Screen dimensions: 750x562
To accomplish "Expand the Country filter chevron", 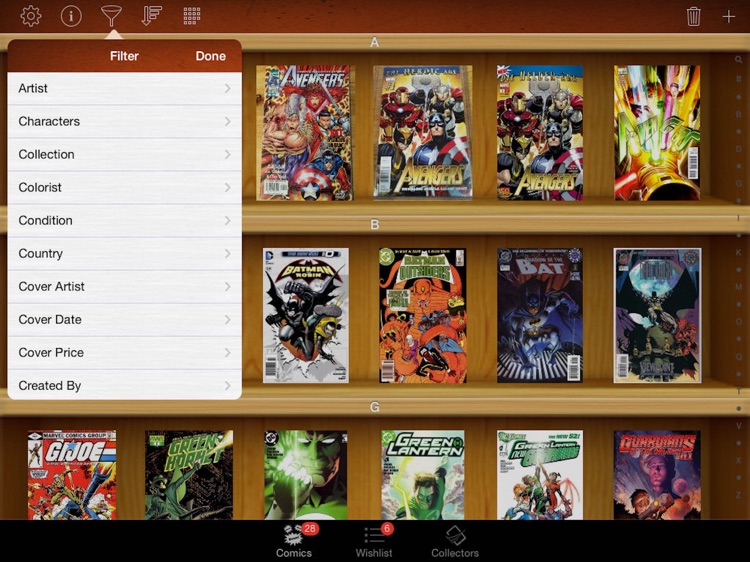I will coord(228,253).
